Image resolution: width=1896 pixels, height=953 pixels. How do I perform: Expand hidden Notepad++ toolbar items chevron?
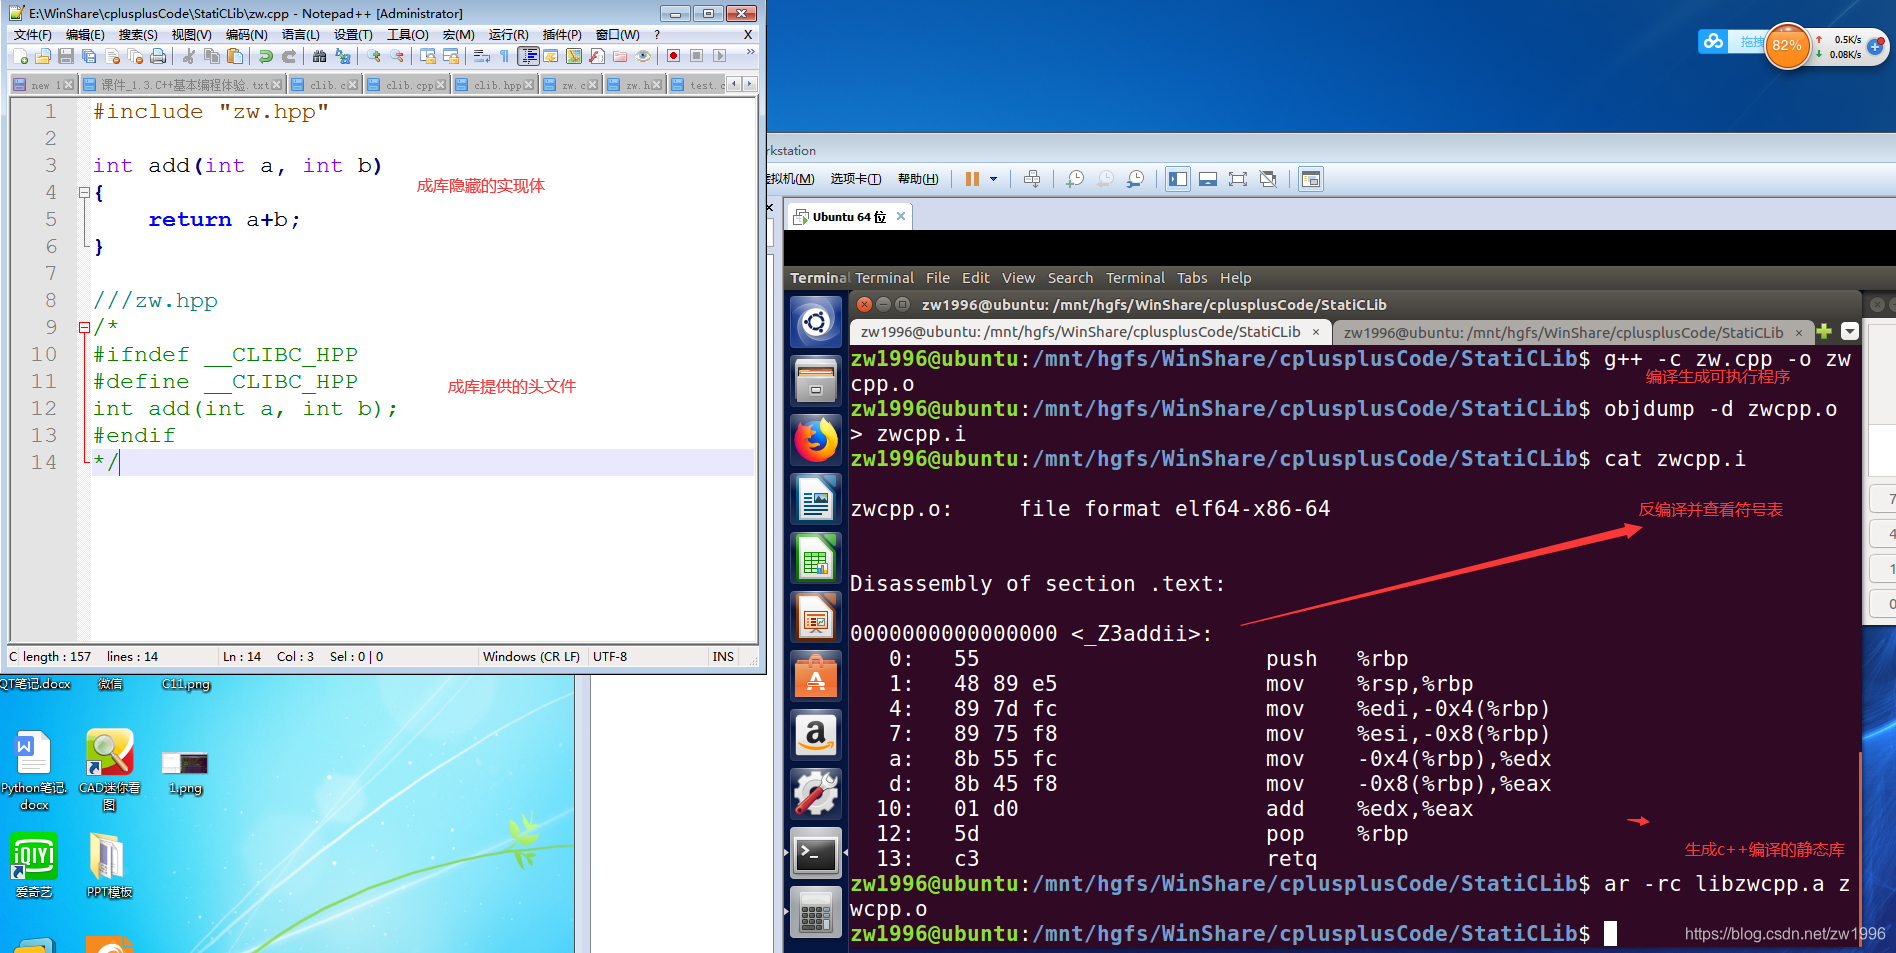coord(750,52)
